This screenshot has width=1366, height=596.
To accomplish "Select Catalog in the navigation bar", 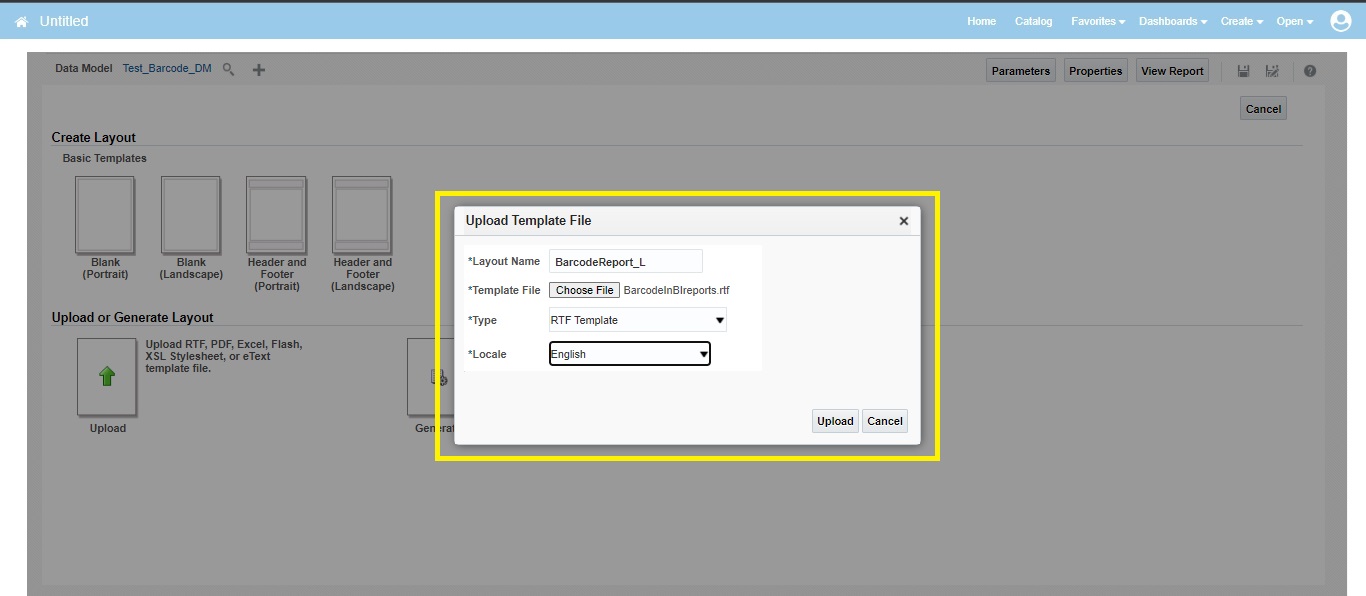I will 1033,20.
